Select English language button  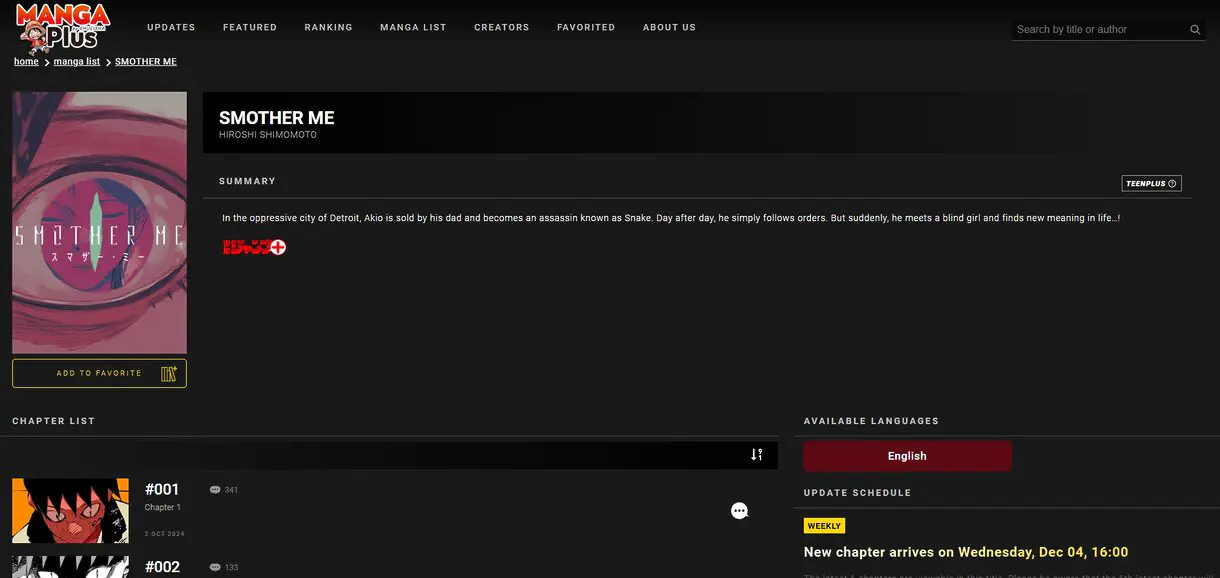tap(907, 456)
